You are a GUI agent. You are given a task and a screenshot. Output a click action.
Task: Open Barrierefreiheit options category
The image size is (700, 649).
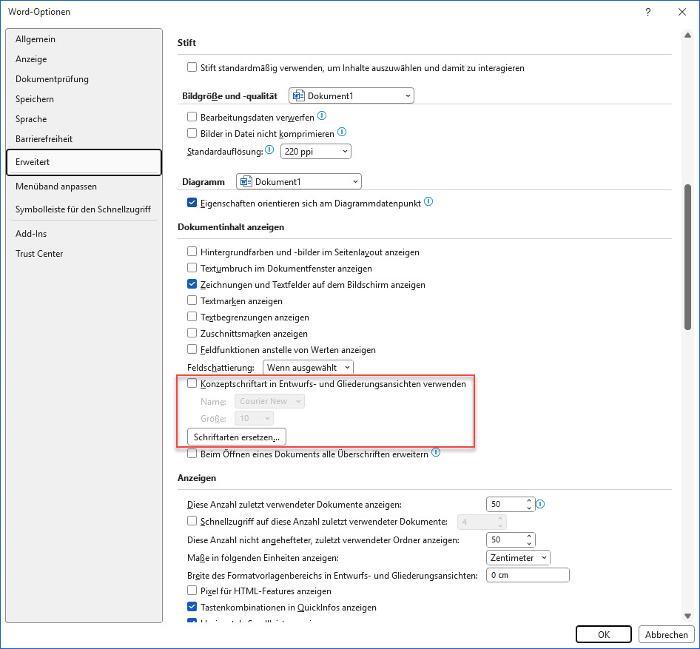[x=84, y=139]
